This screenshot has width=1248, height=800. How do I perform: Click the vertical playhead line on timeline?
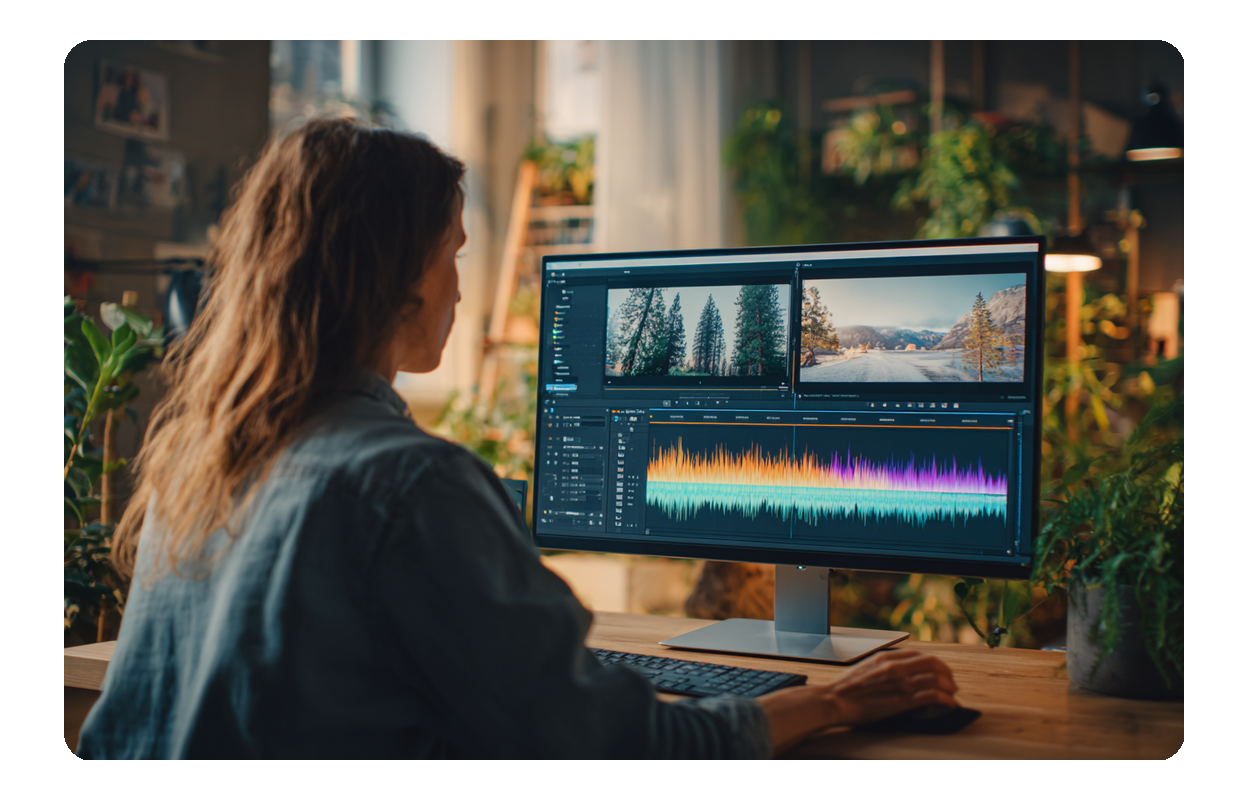click(x=793, y=480)
